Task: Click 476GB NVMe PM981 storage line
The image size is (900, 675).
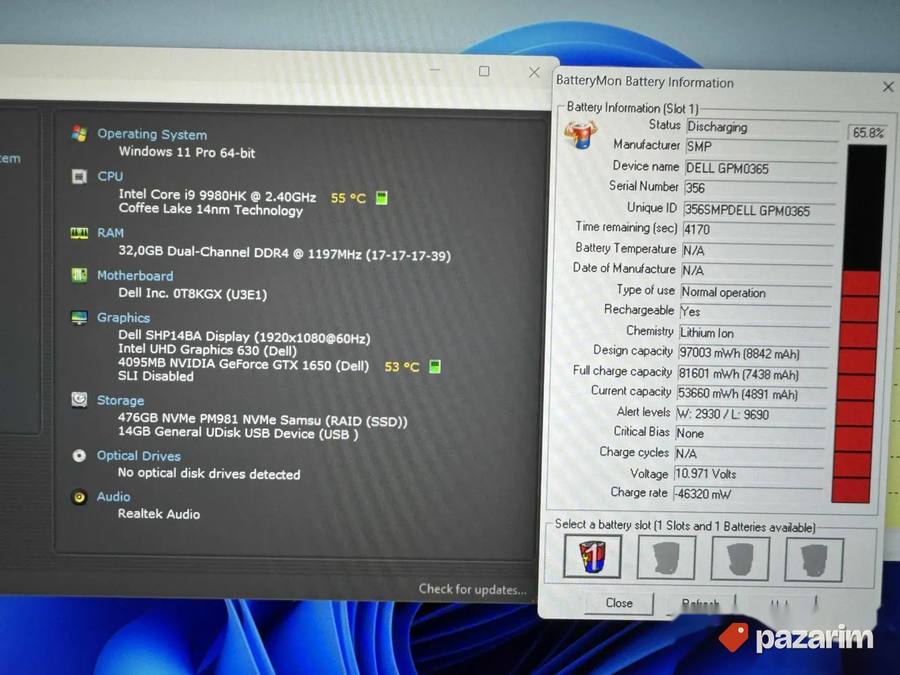Action: click(x=262, y=420)
